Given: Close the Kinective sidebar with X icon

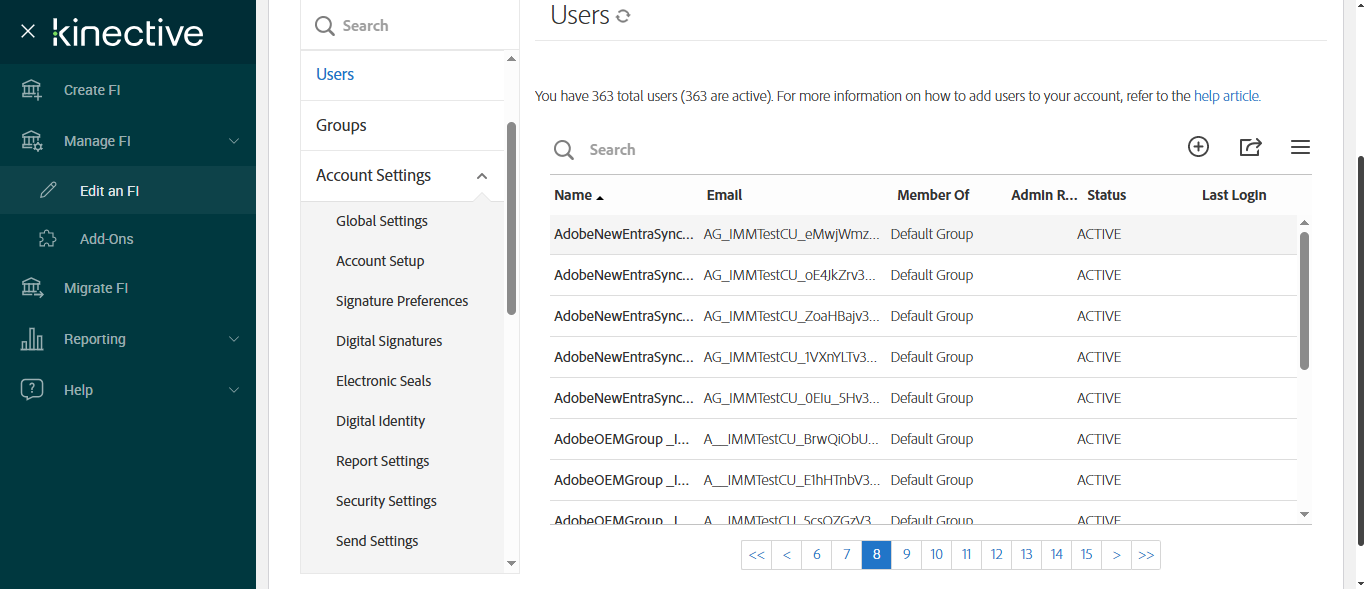Looking at the screenshot, I should 28,31.
